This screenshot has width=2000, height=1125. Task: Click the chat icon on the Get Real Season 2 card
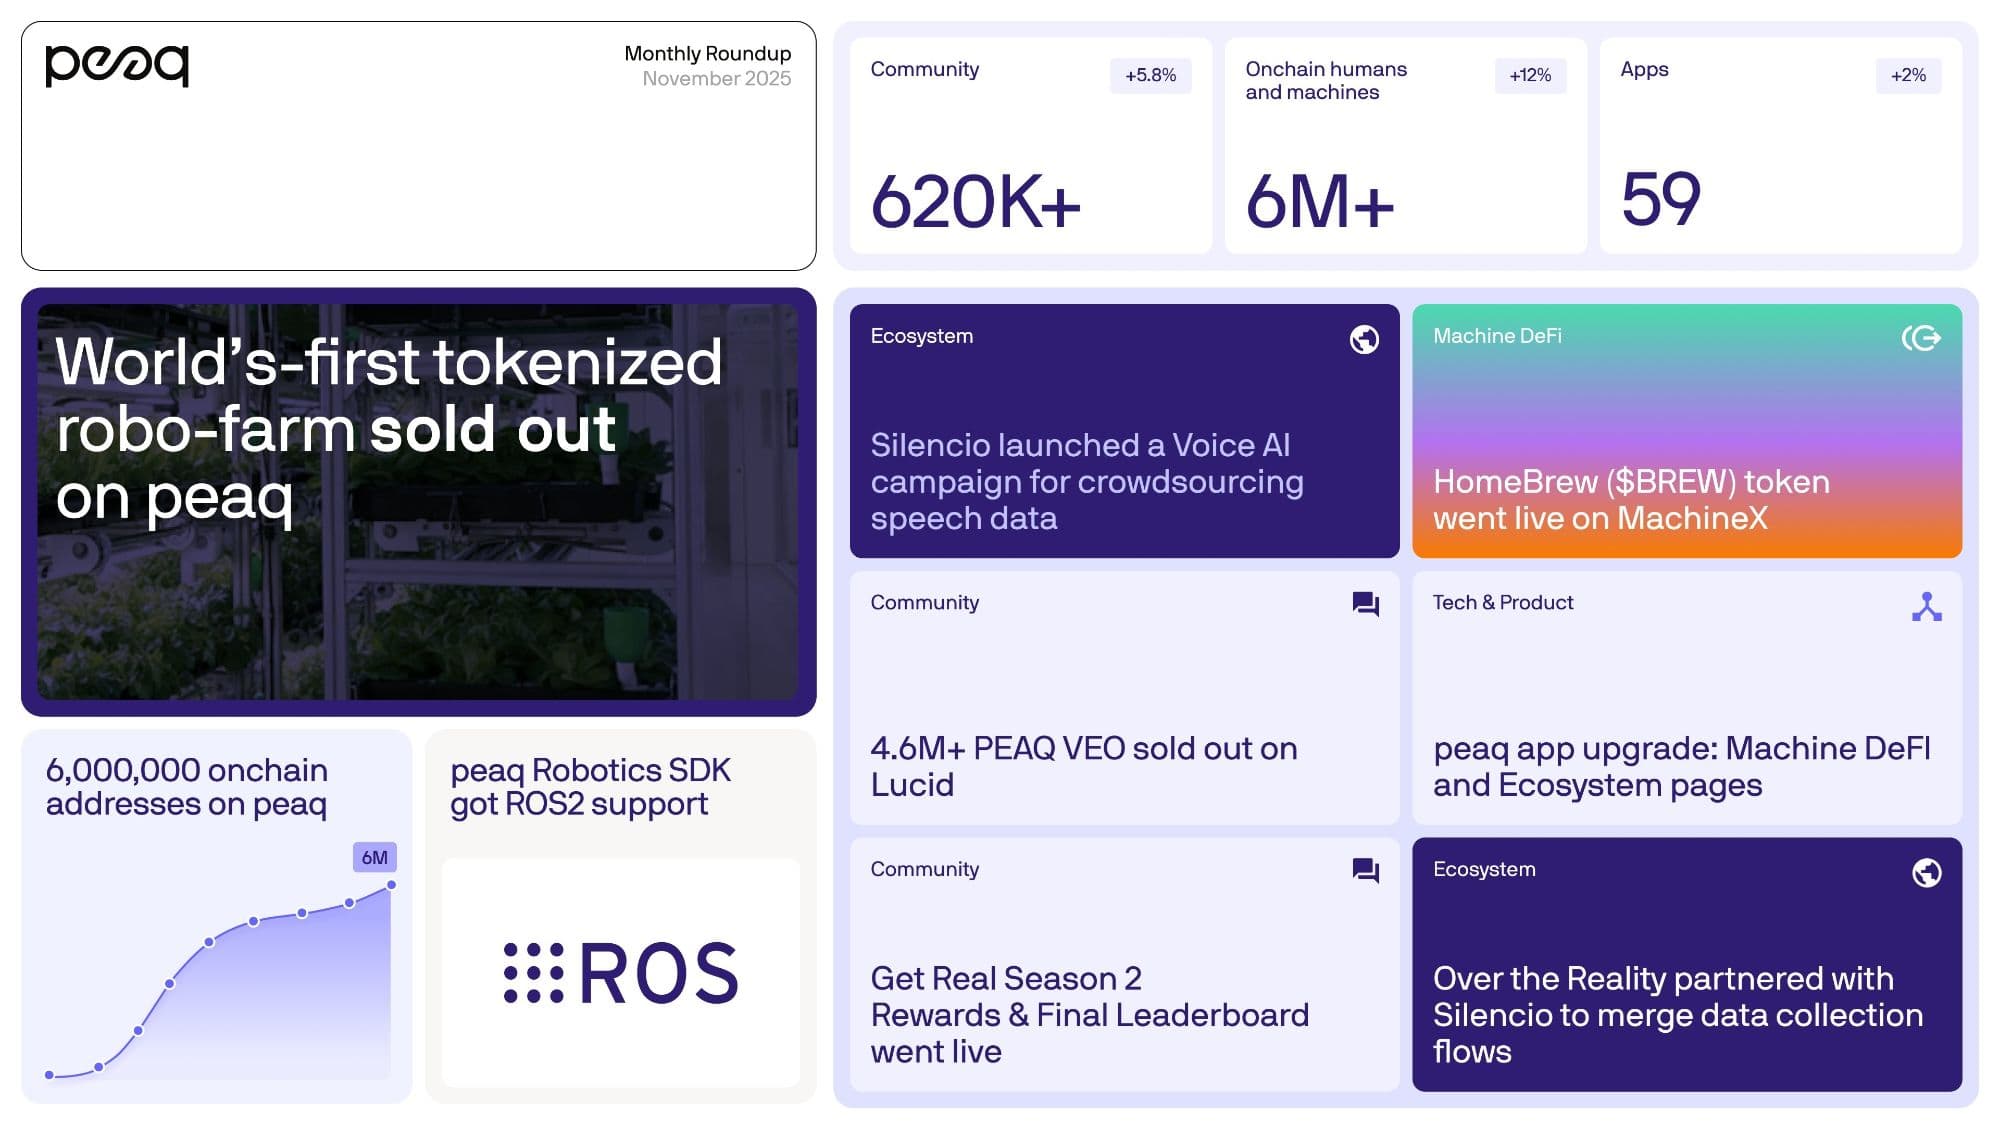point(1367,871)
